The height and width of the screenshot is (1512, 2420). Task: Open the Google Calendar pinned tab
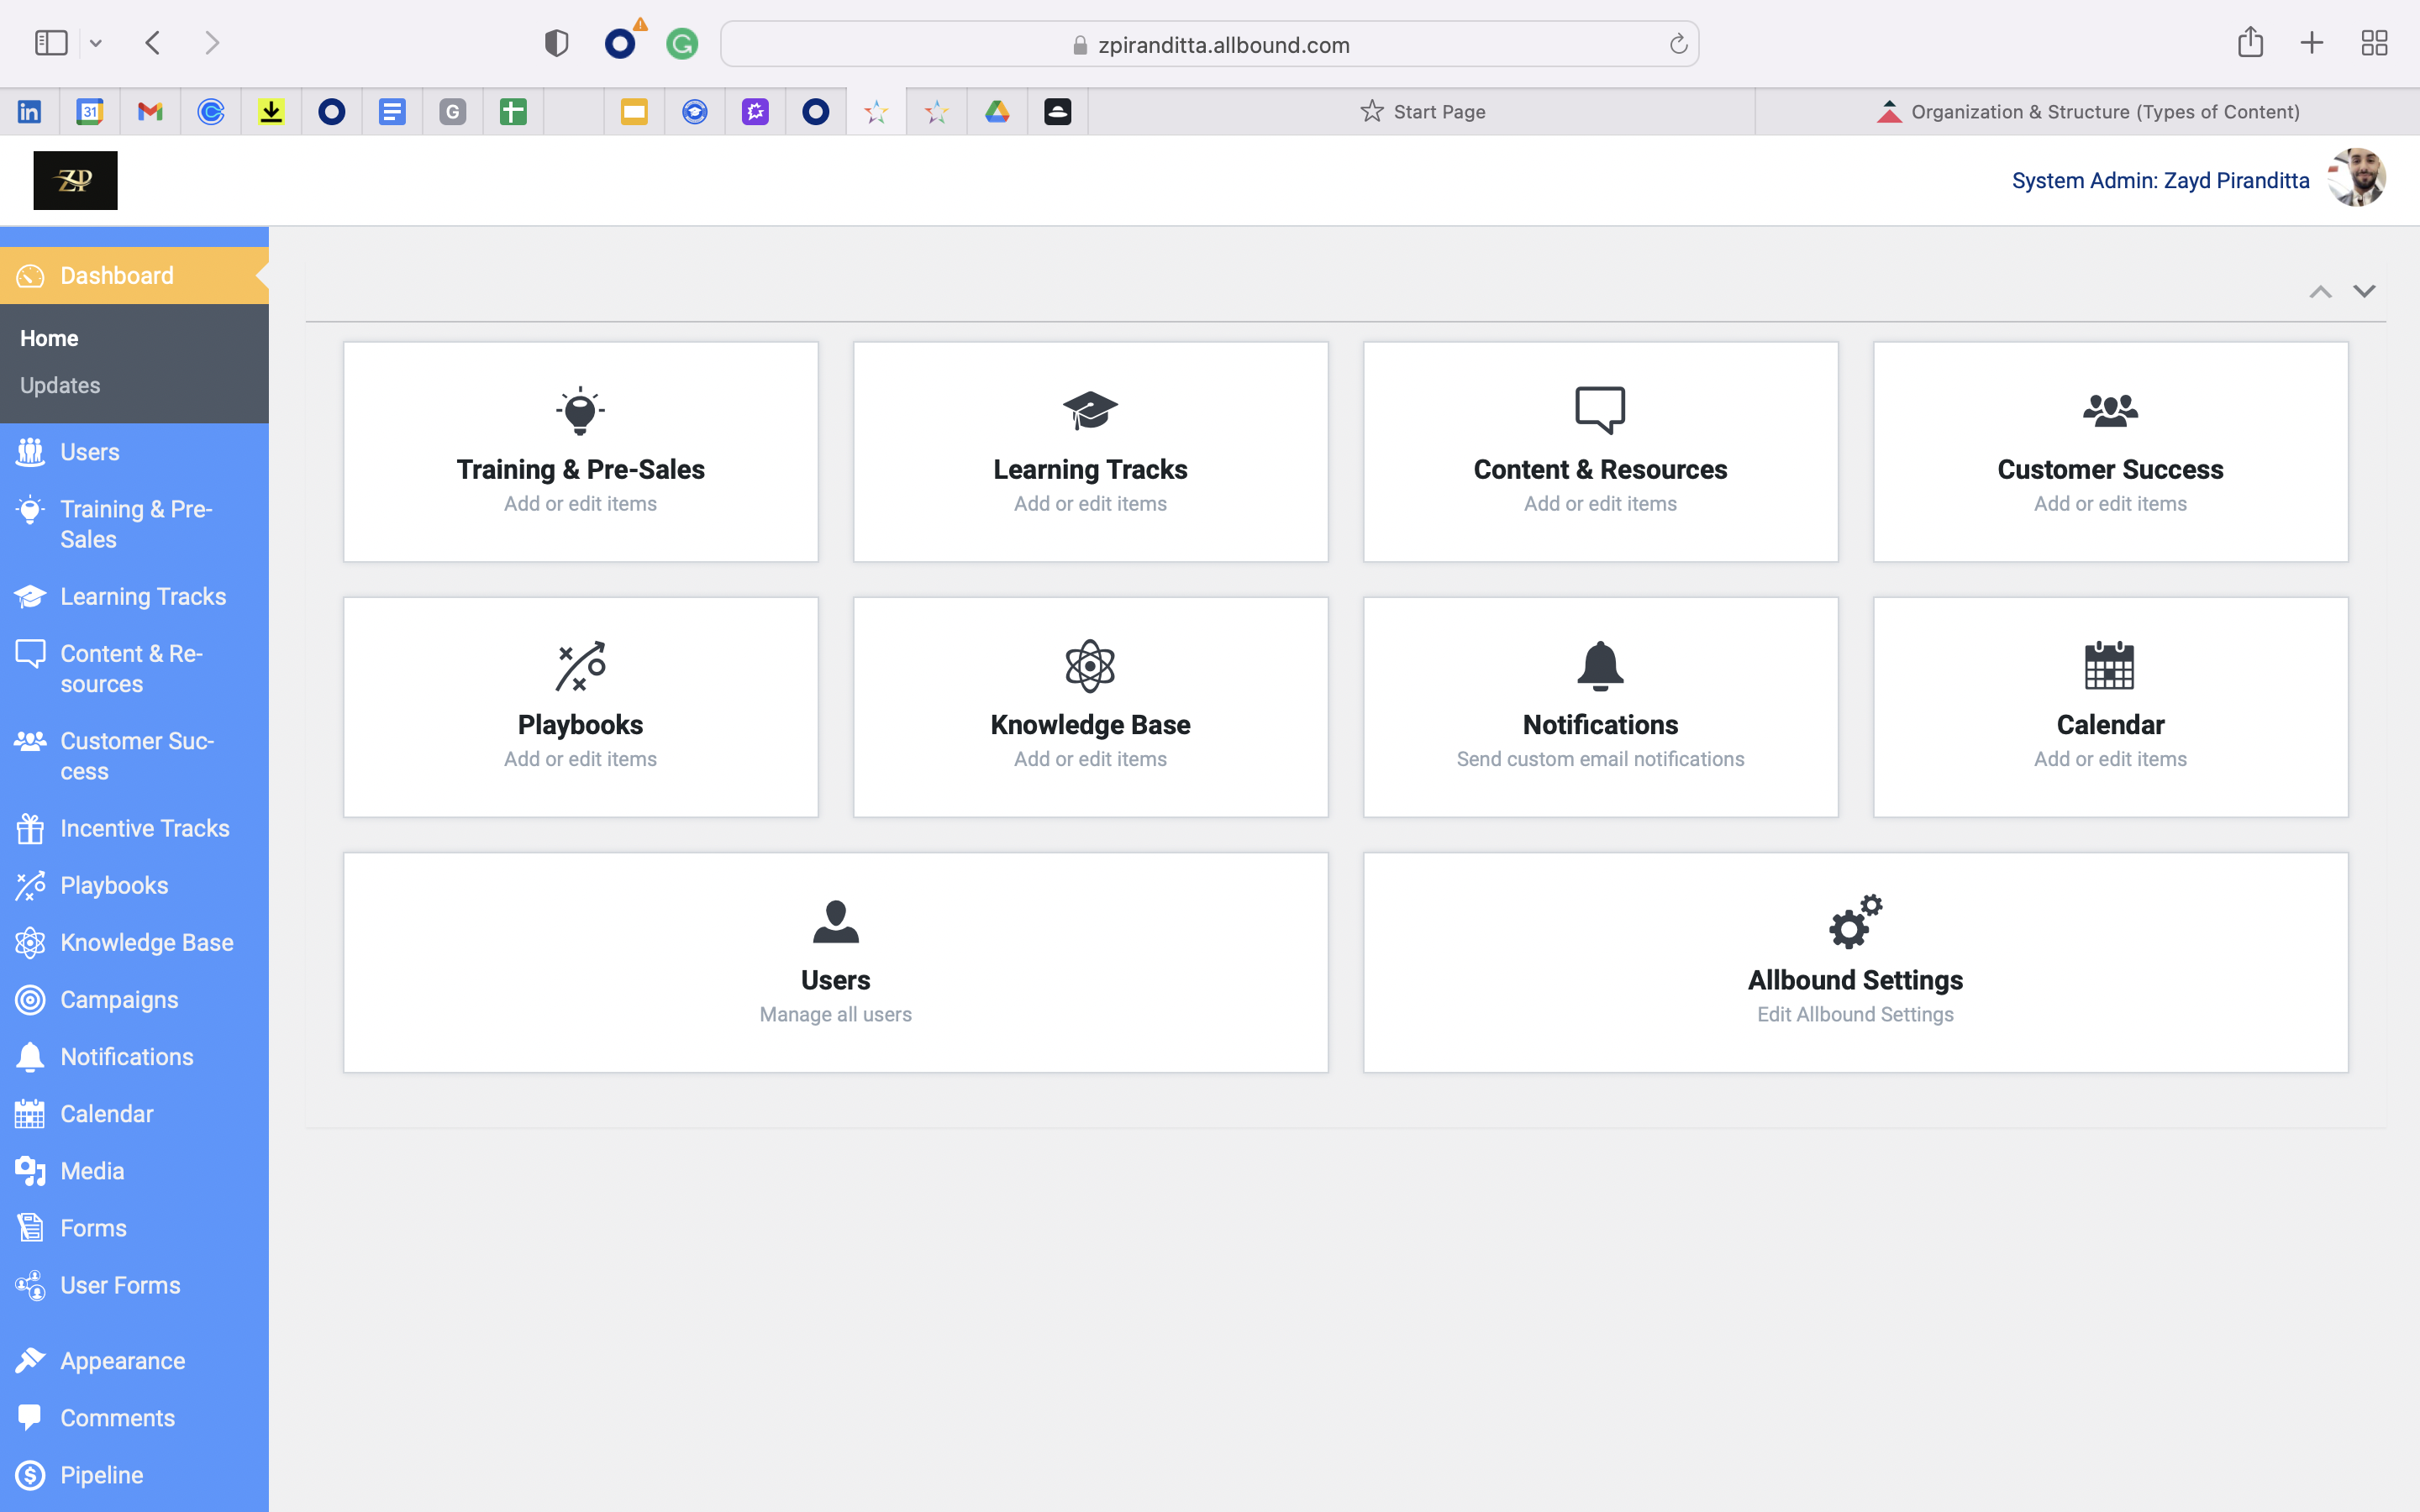tap(90, 112)
